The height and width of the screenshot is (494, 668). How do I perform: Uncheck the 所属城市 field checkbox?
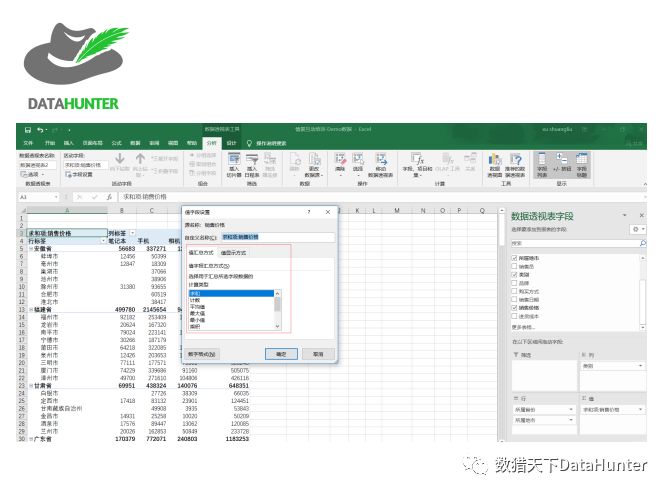[516, 259]
